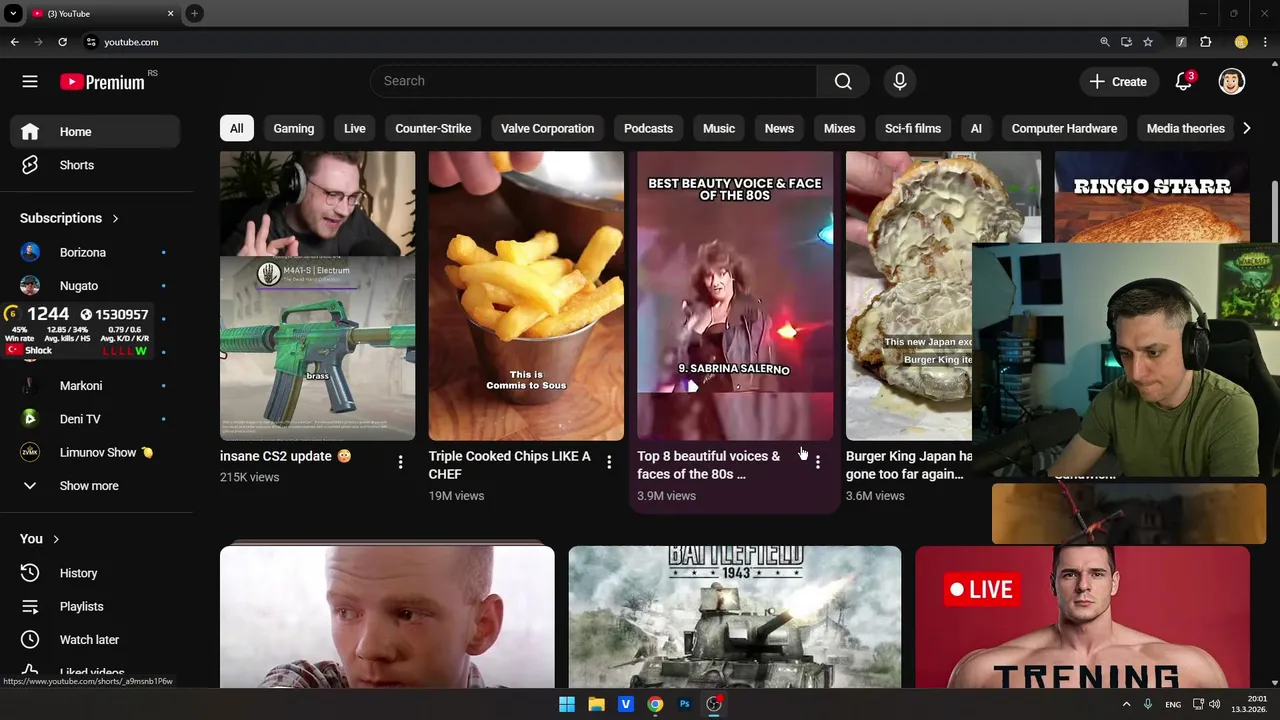This screenshot has height=720, width=1280.
Task: Open browser extensions puzzle icon
Action: 1206,42
